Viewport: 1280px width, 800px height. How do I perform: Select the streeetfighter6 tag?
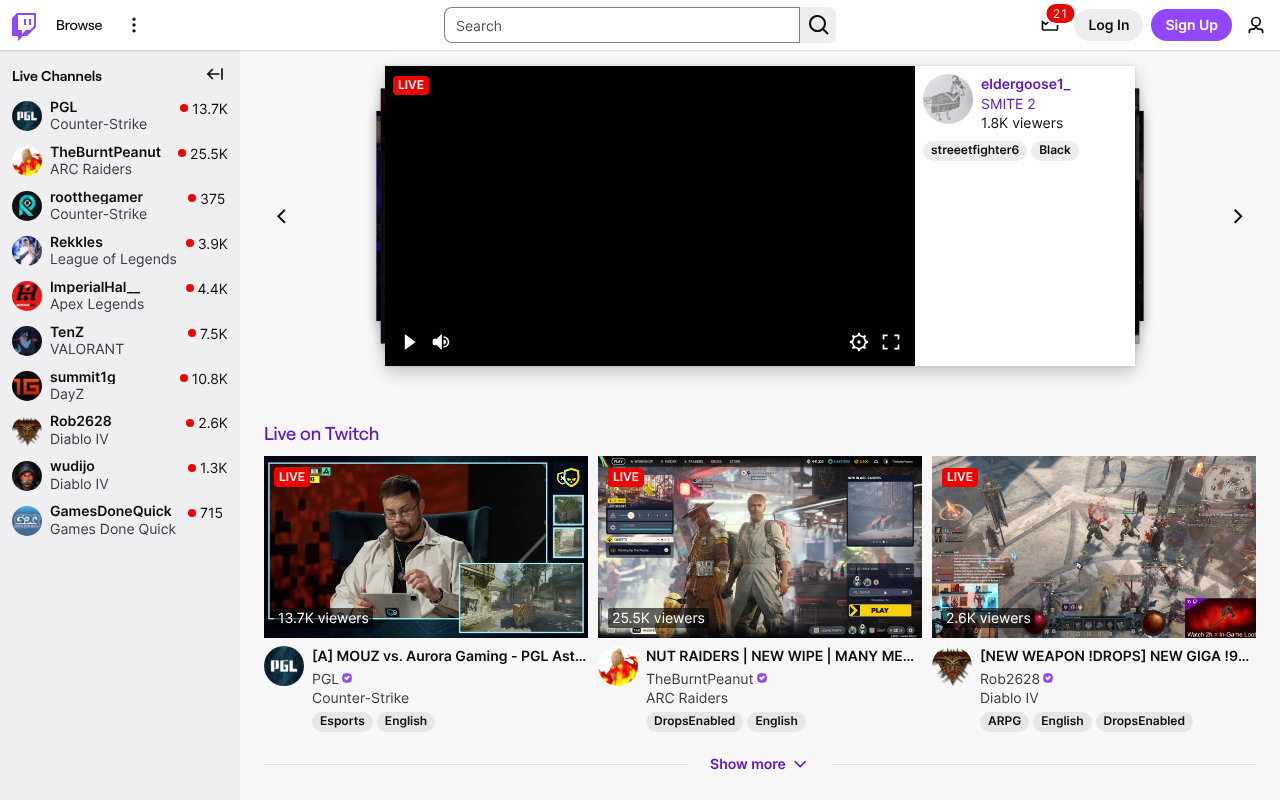pos(975,150)
